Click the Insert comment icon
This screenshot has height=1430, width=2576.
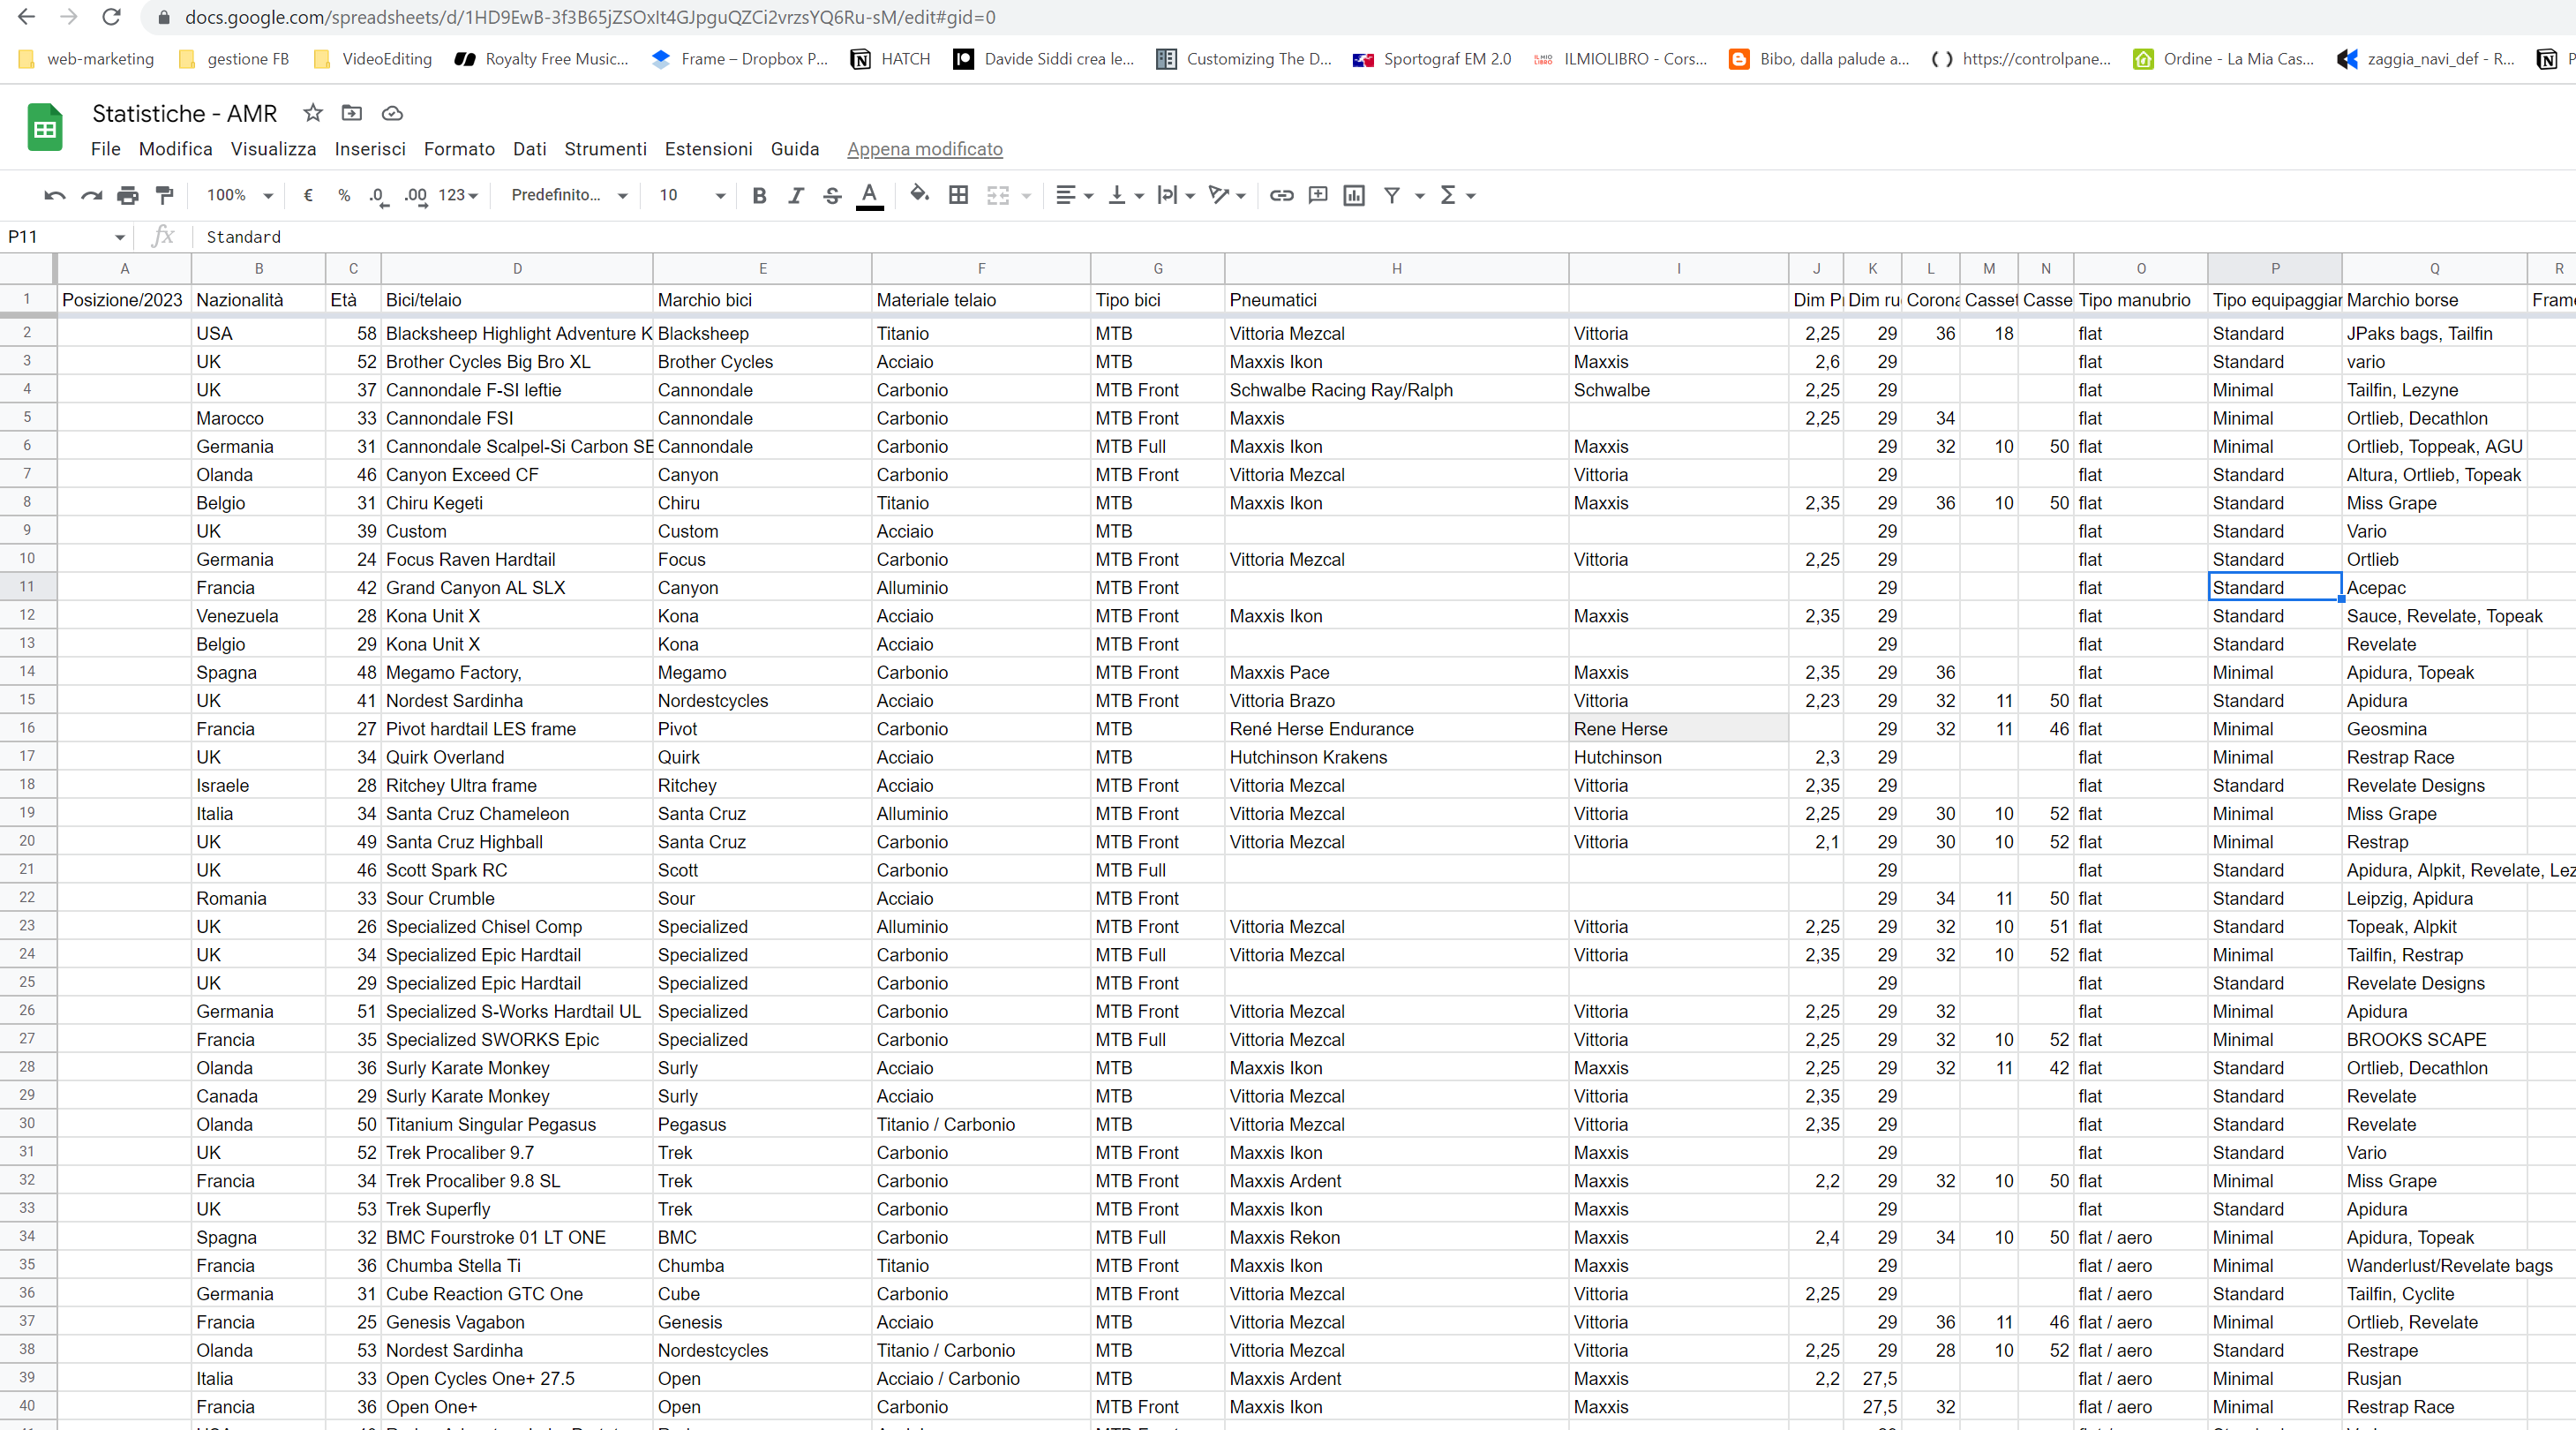point(1318,196)
